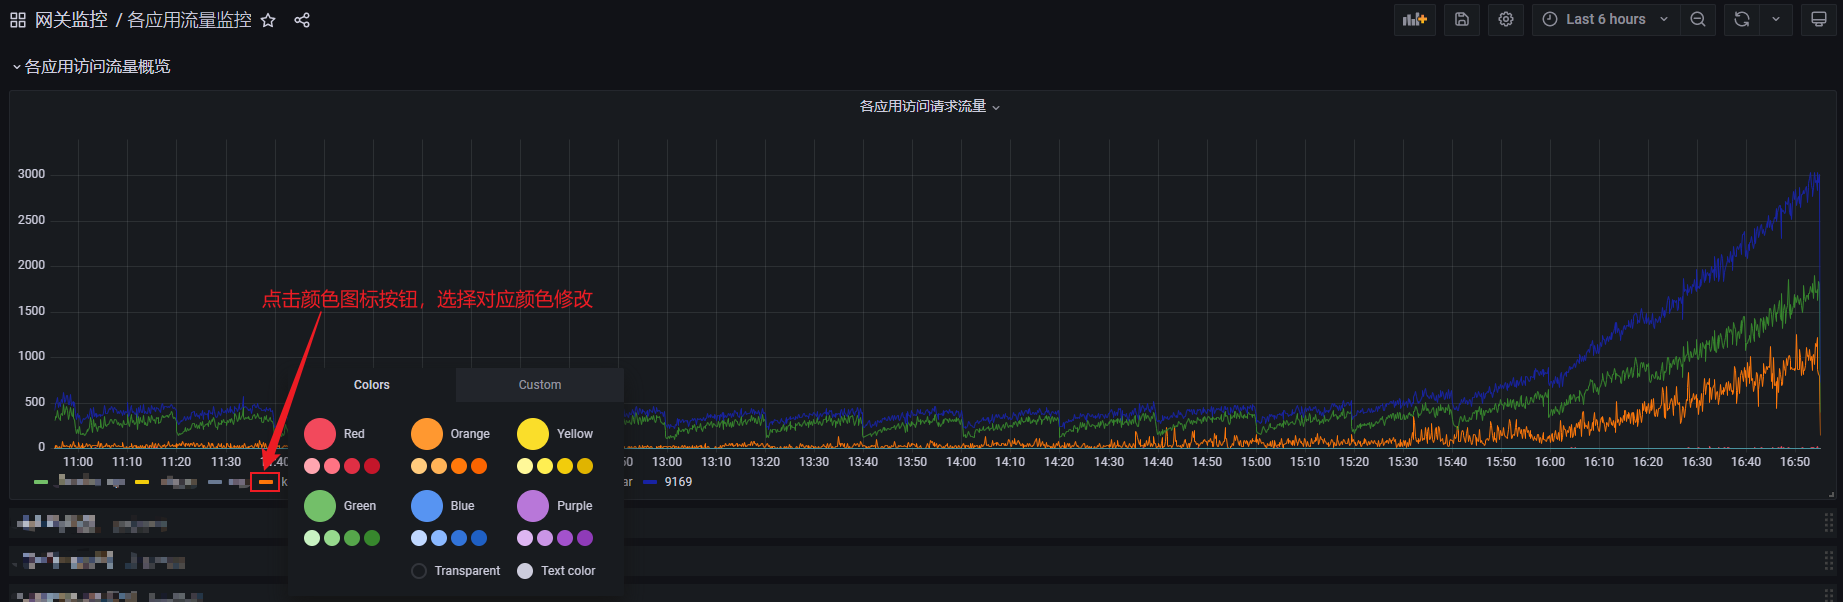Click the yellow legend color icon
Viewport: 1843px width, 602px height.
(142, 482)
